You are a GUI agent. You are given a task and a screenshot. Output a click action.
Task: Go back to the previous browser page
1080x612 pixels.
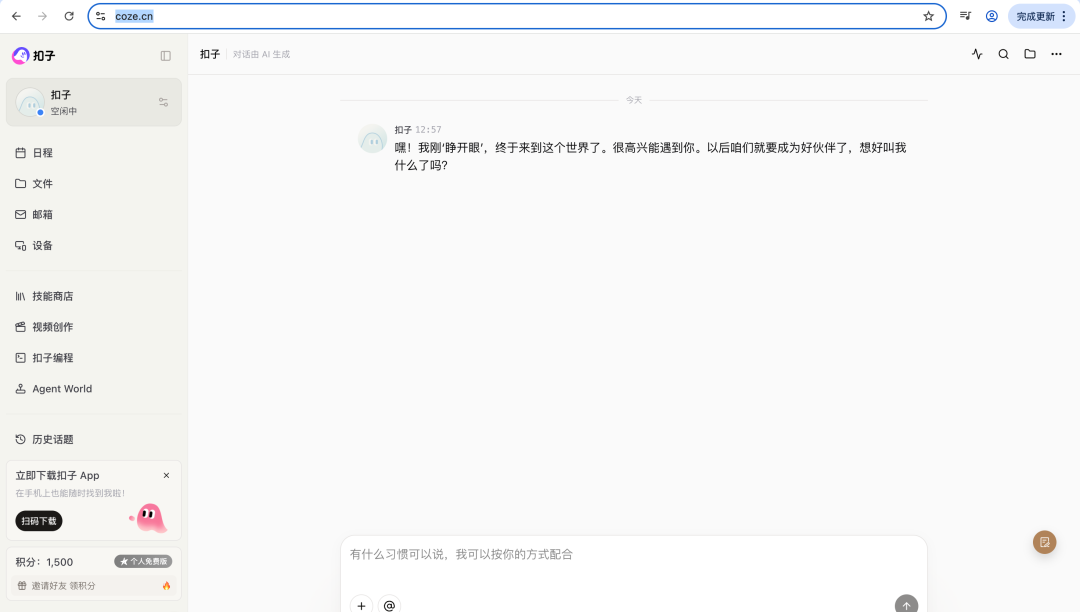pos(17,16)
